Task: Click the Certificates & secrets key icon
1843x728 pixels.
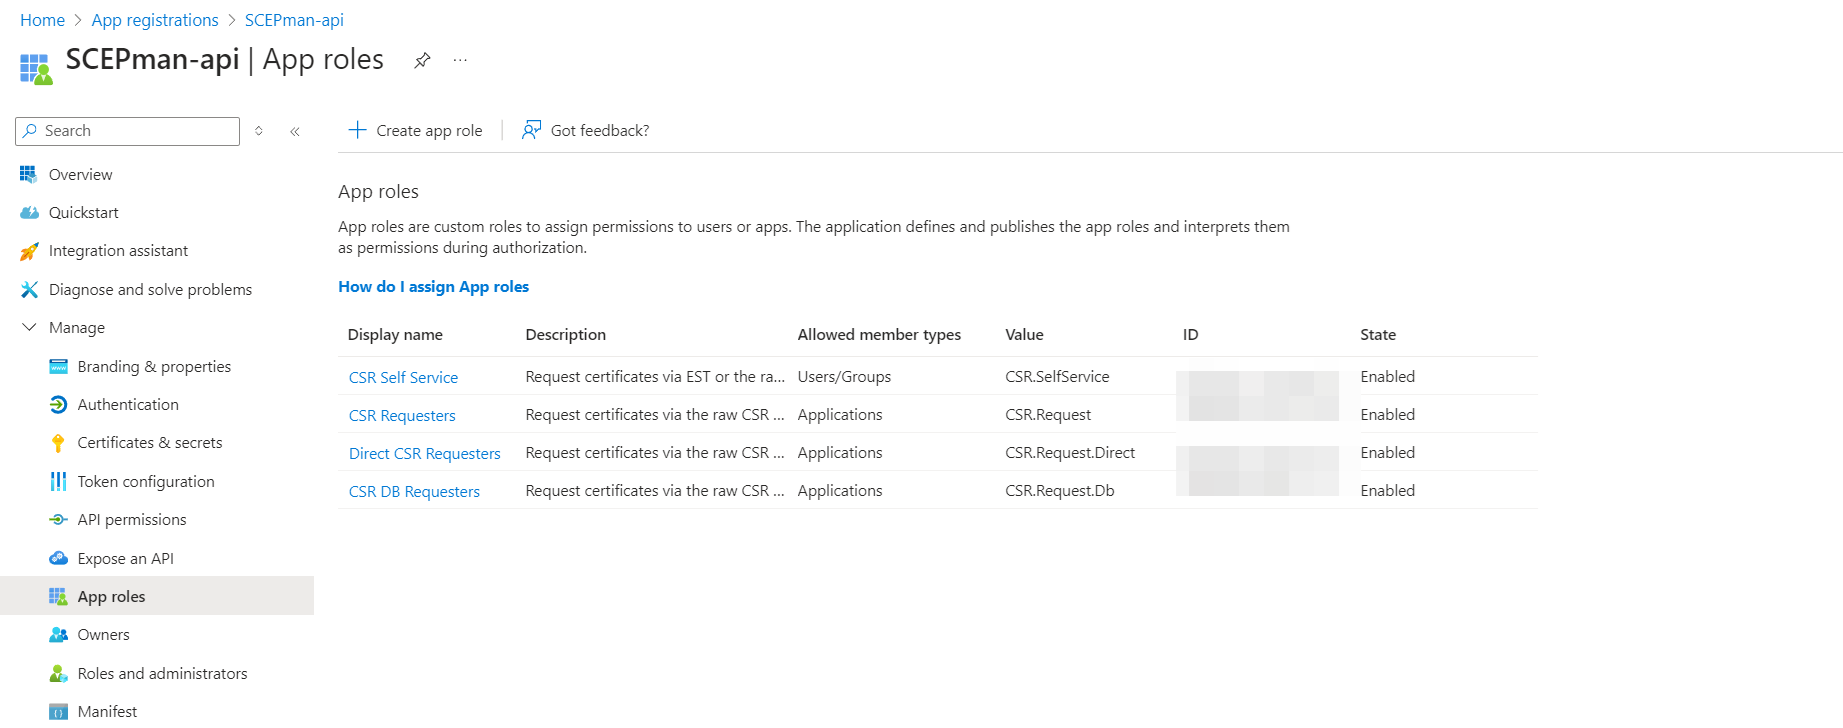Action: 58,443
